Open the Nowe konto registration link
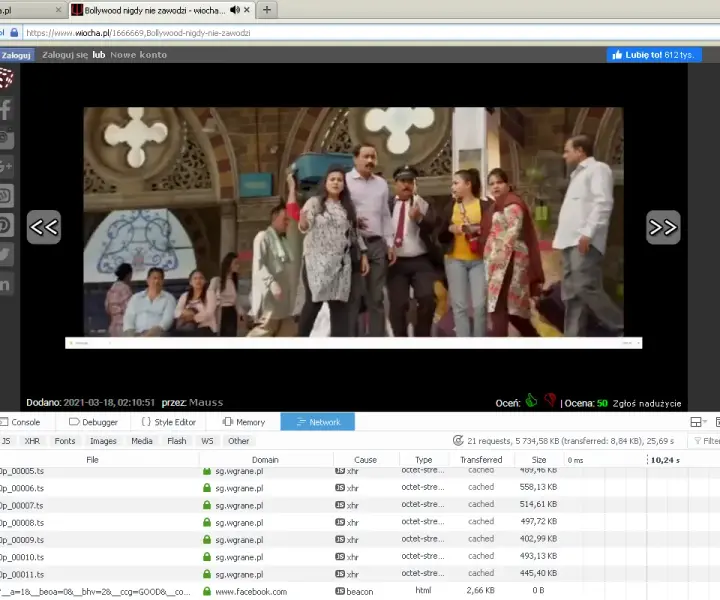The width and height of the screenshot is (720, 600). pos(138,55)
